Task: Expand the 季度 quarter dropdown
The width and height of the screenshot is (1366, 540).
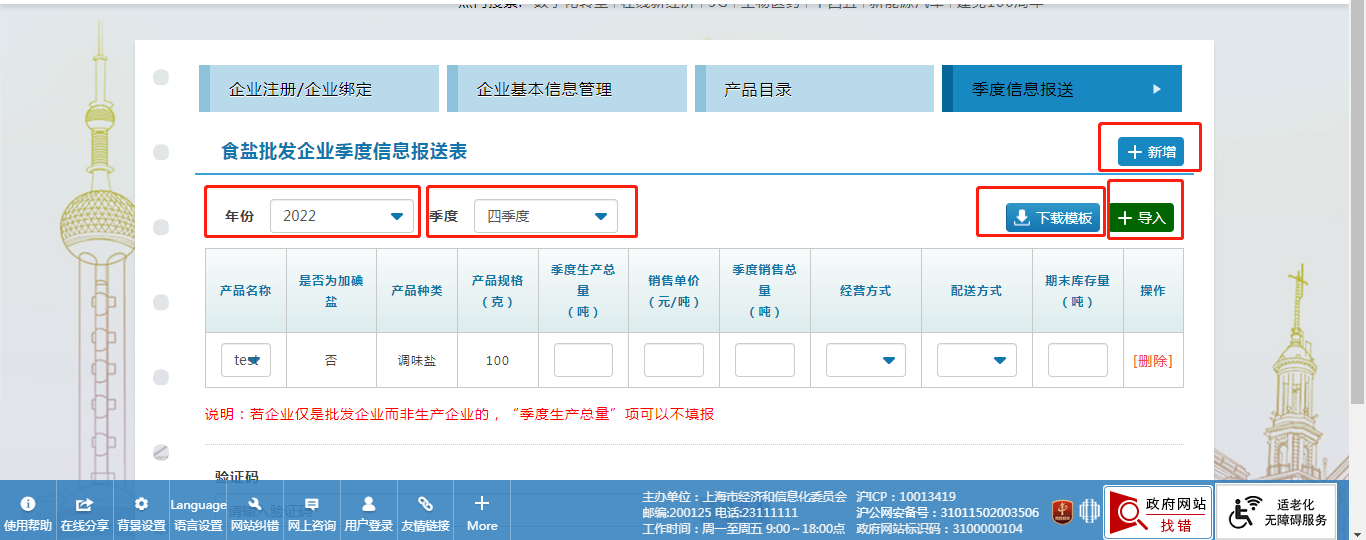Action: click(x=546, y=216)
